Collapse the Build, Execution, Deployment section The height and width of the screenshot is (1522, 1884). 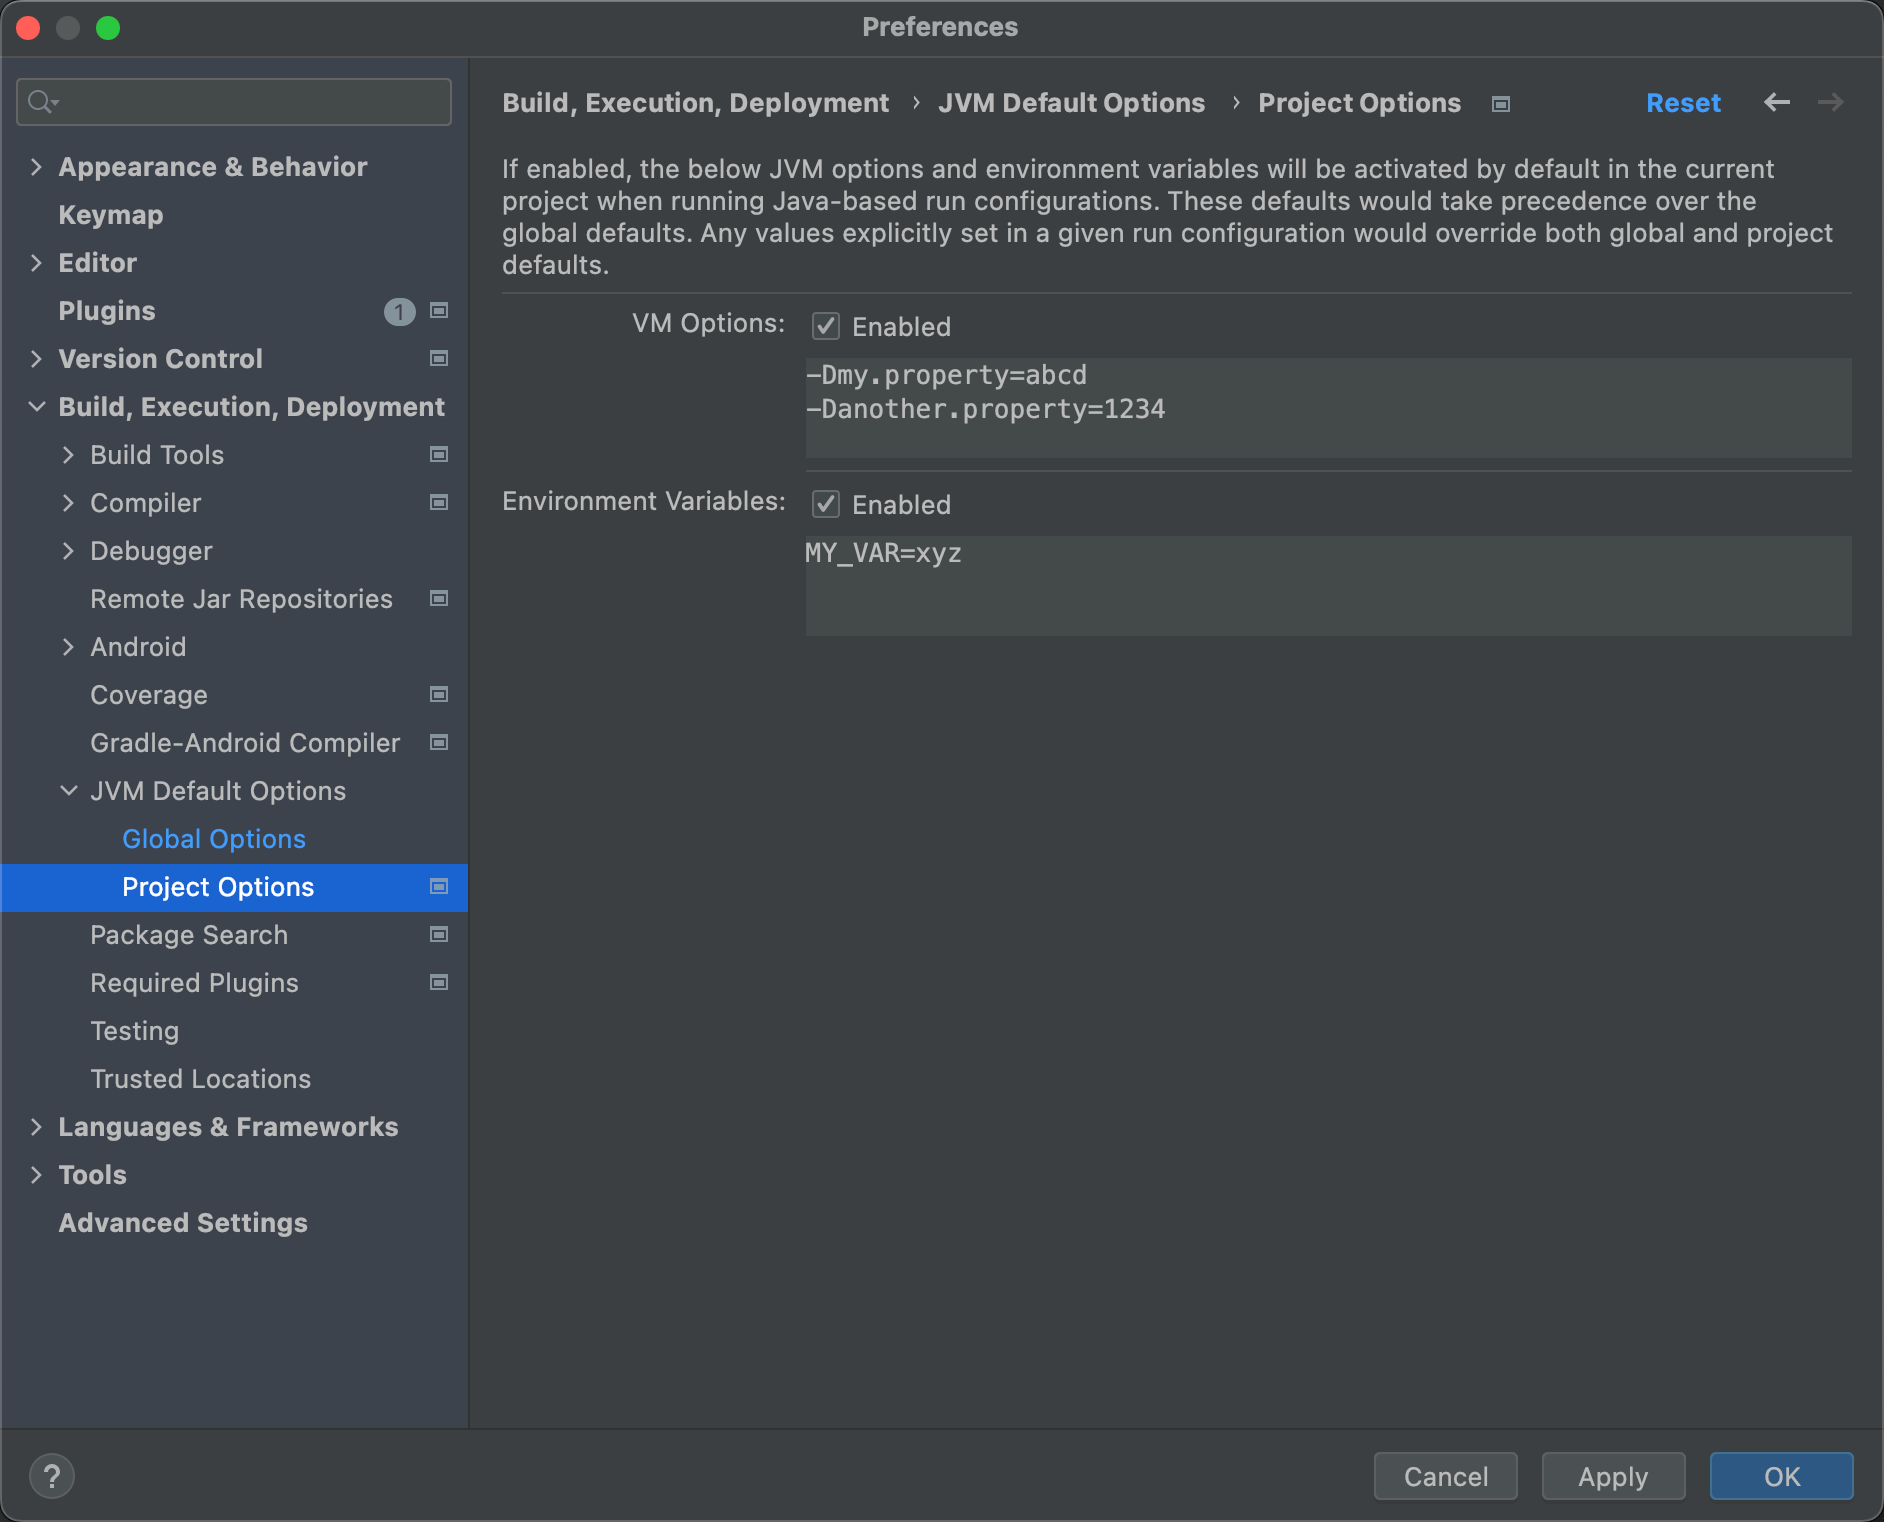pyautogui.click(x=37, y=406)
